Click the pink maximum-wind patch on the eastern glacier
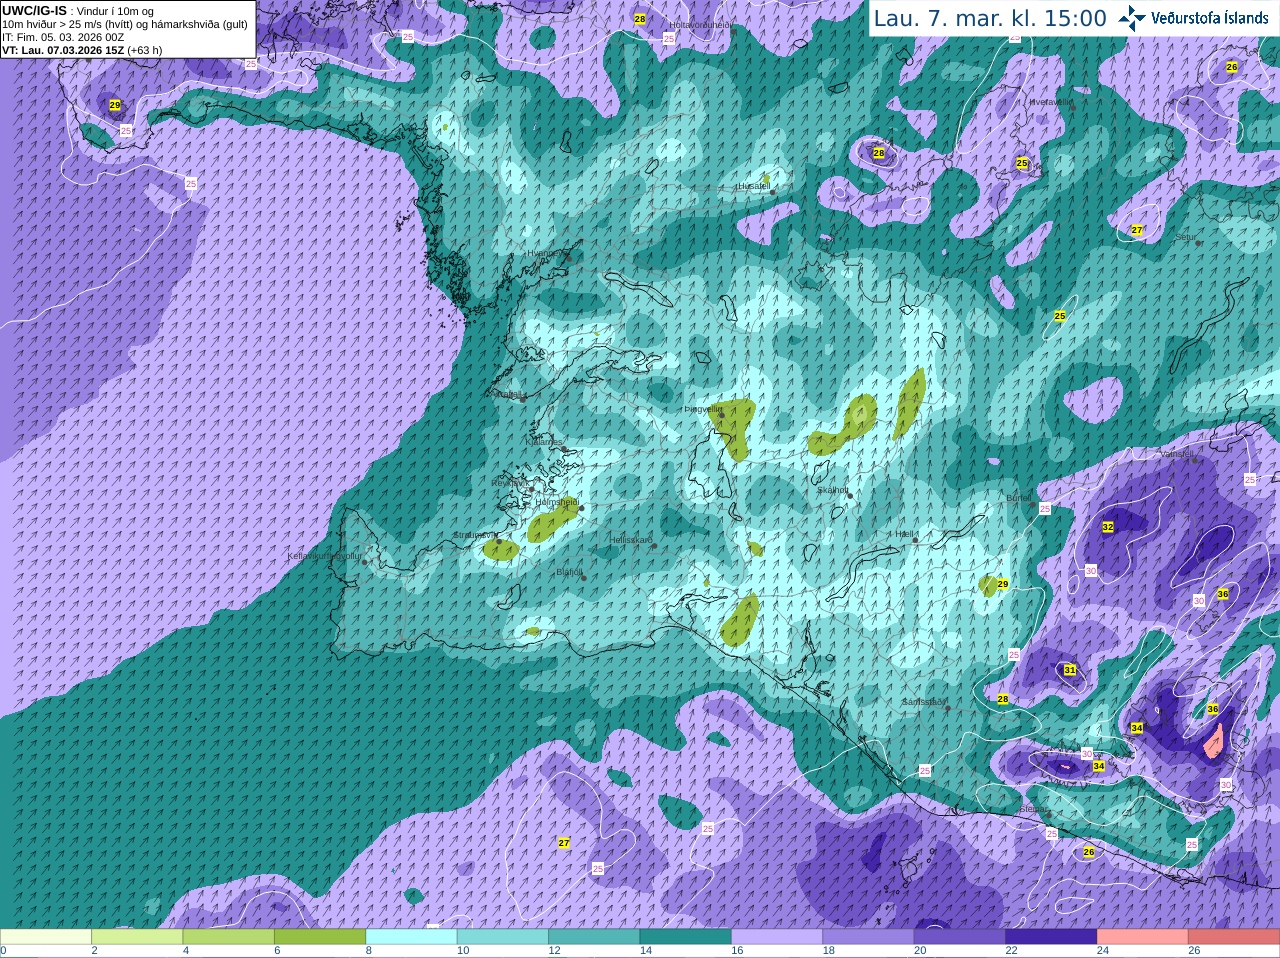The image size is (1280, 958). click(x=1214, y=743)
